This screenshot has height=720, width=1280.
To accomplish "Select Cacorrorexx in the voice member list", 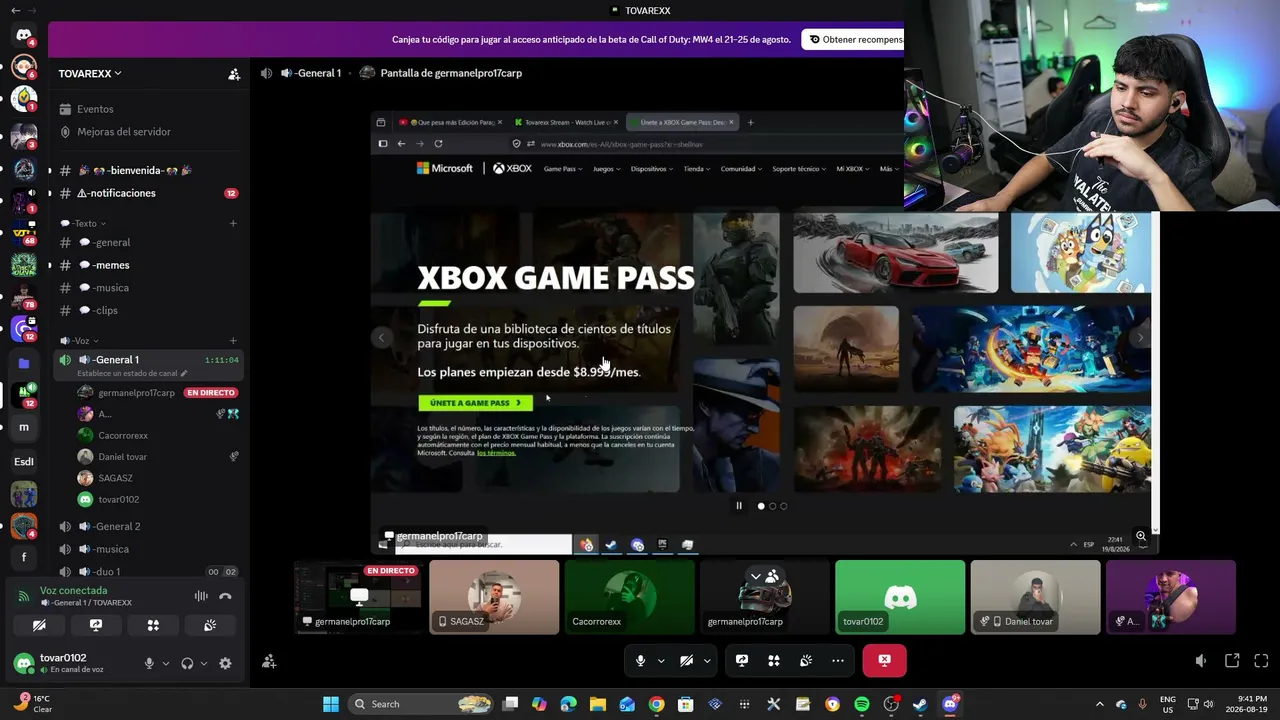I will pyautogui.click(x=123, y=436).
